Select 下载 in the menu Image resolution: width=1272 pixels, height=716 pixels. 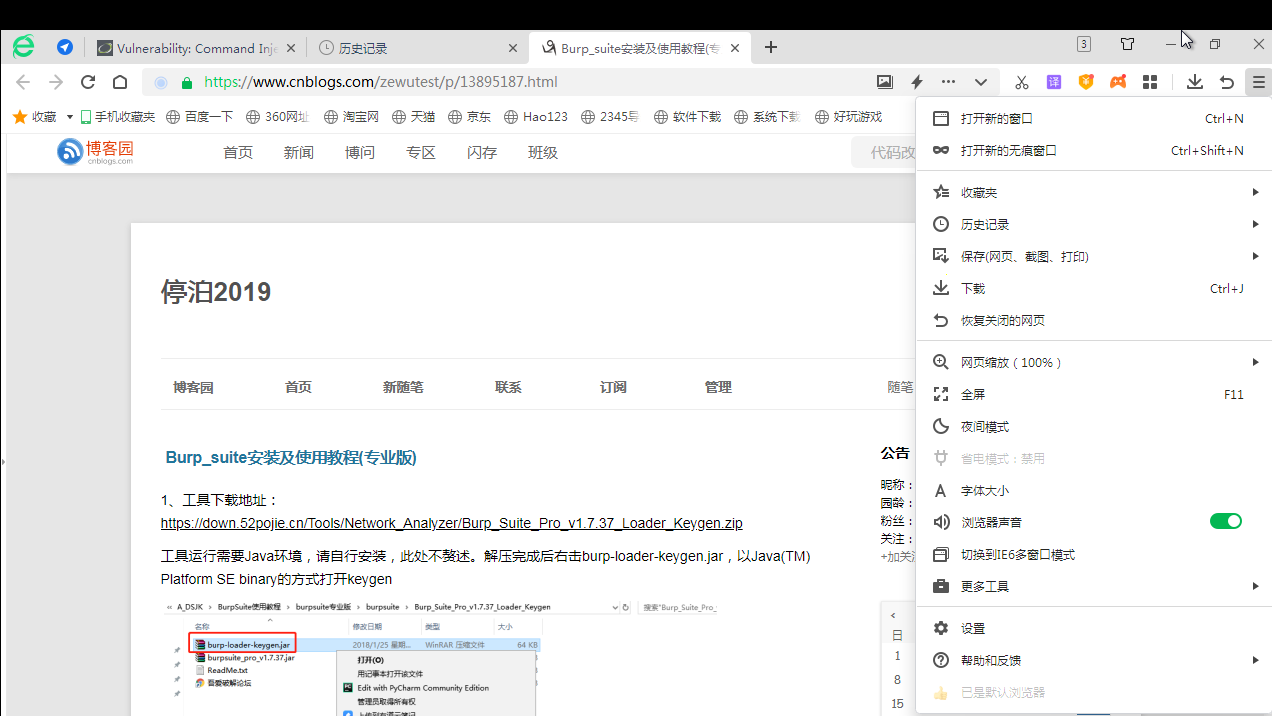[x=1093, y=288]
